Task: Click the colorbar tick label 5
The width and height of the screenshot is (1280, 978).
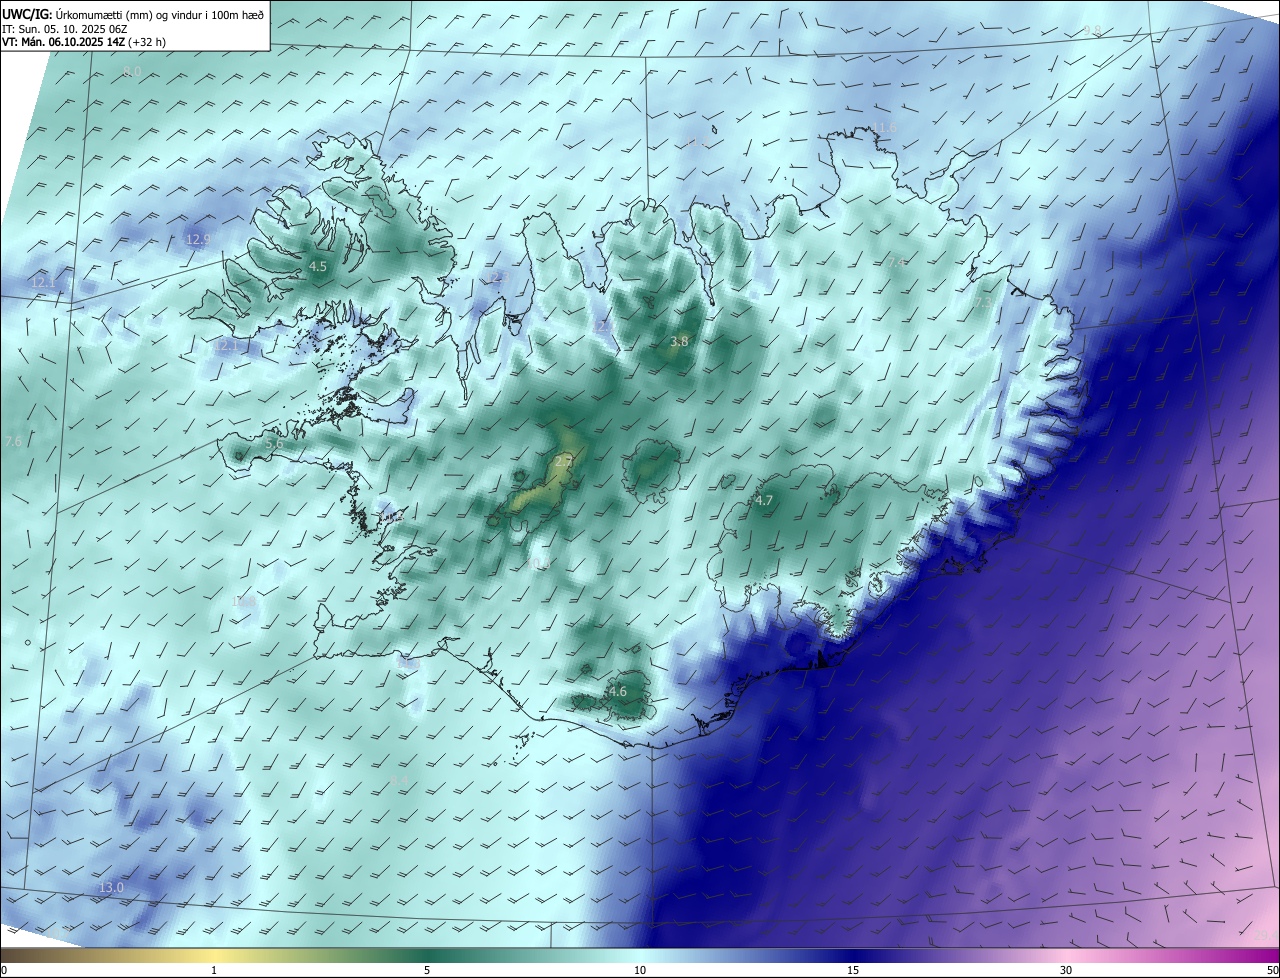Action: coord(427,970)
